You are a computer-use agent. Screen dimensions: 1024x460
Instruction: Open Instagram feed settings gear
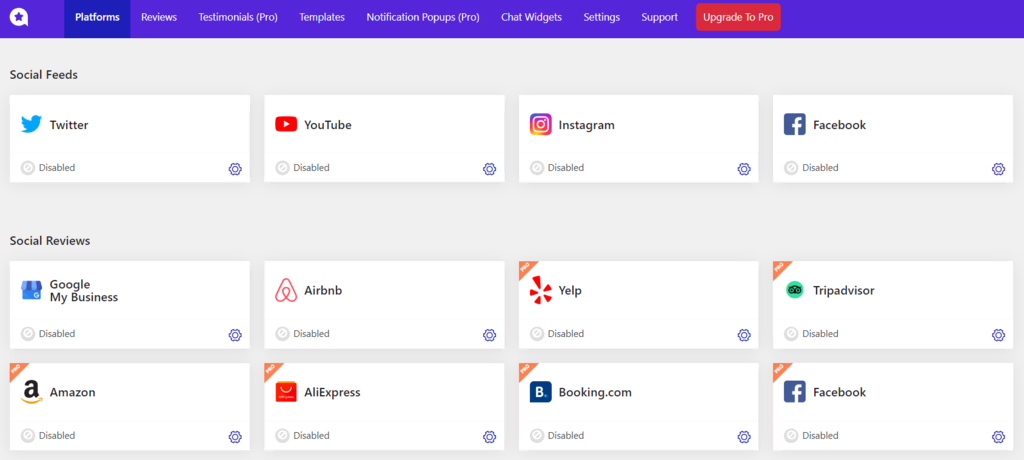pos(744,169)
